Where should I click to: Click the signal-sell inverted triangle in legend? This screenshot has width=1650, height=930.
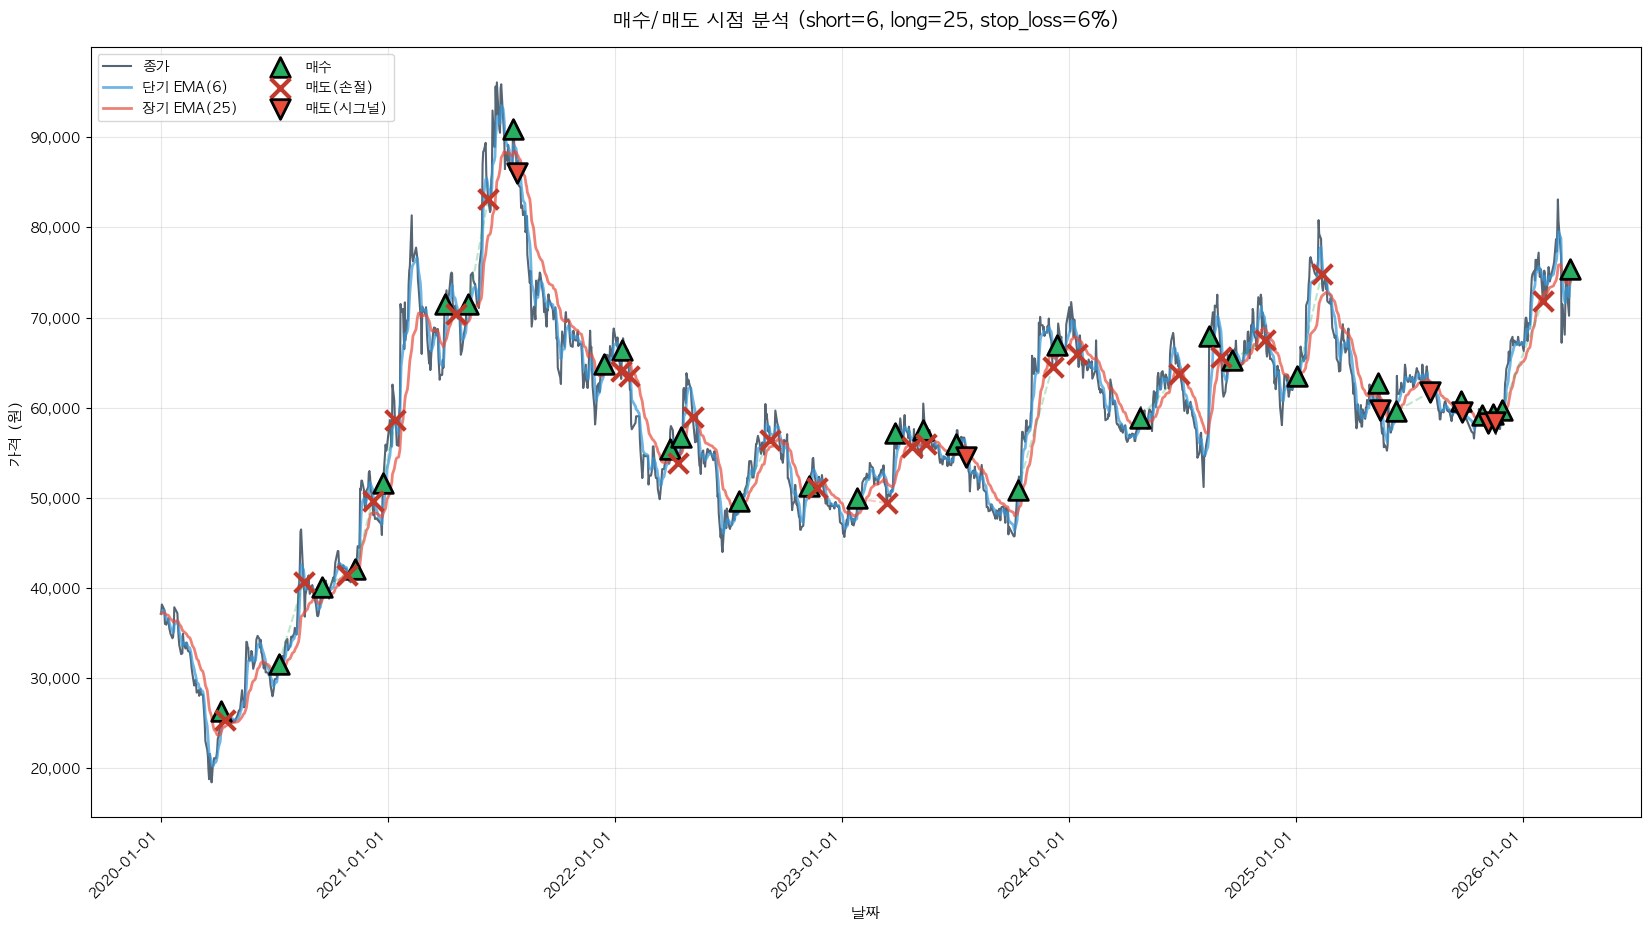(x=280, y=109)
